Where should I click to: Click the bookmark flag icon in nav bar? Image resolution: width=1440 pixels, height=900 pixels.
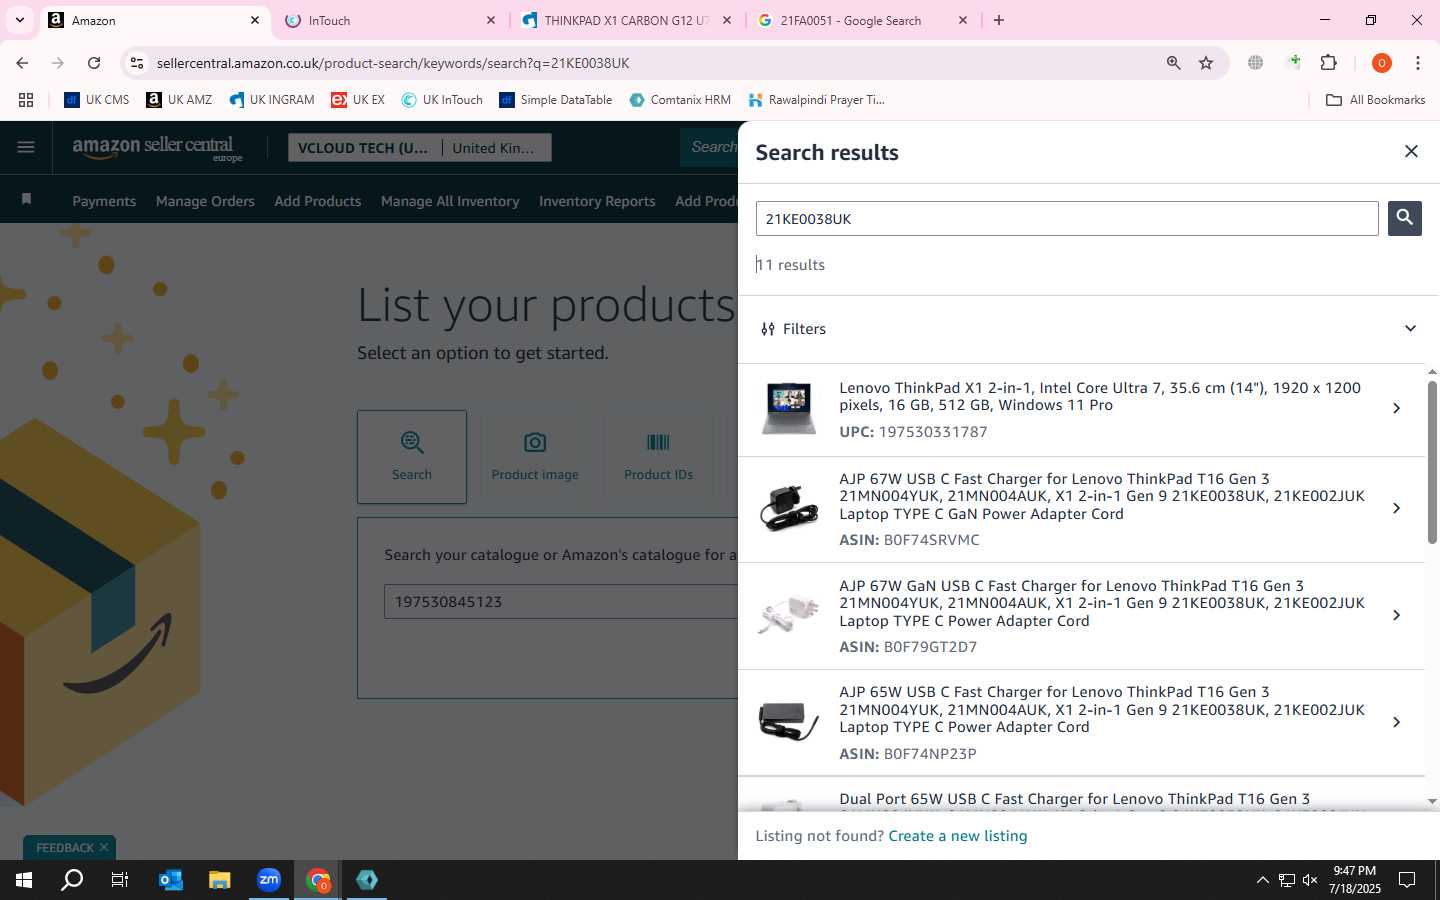click(27, 199)
